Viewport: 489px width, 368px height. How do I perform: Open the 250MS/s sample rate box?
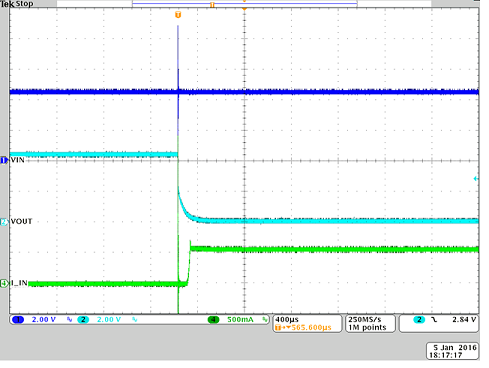365,319
